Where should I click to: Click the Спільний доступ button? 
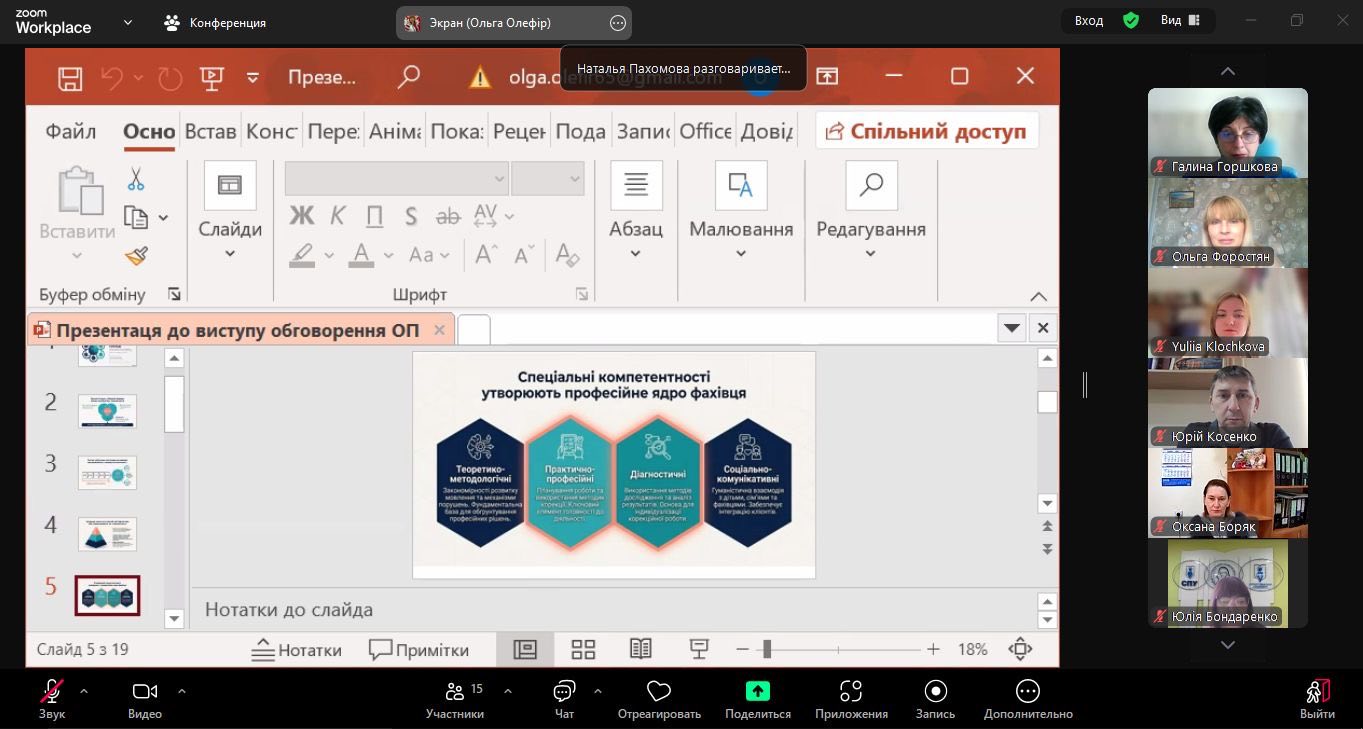(x=926, y=131)
